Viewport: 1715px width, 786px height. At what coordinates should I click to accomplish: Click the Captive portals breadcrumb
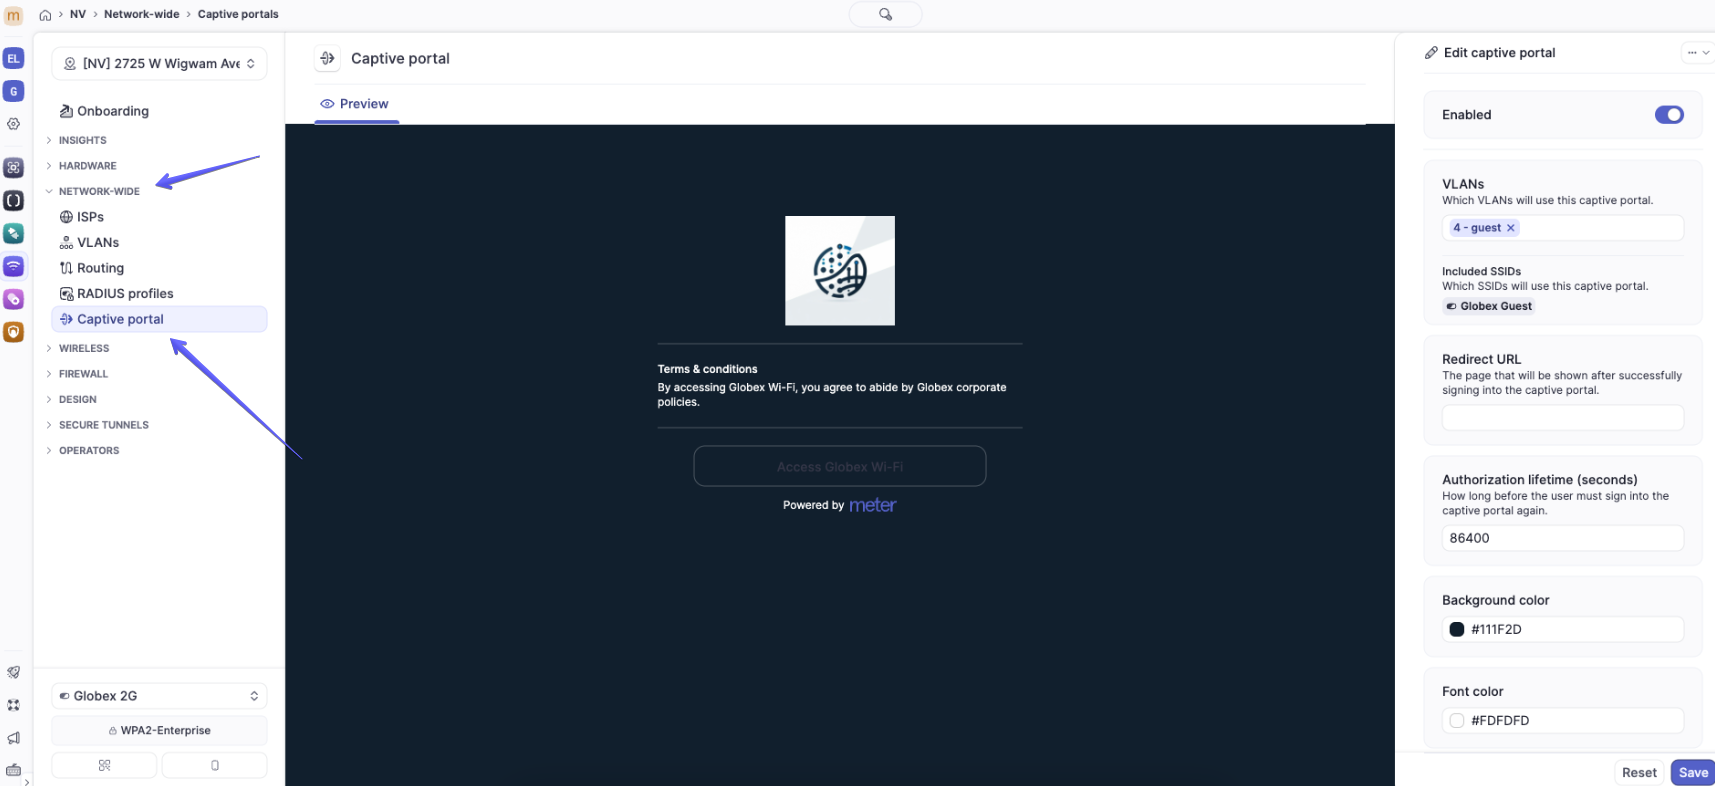[238, 14]
